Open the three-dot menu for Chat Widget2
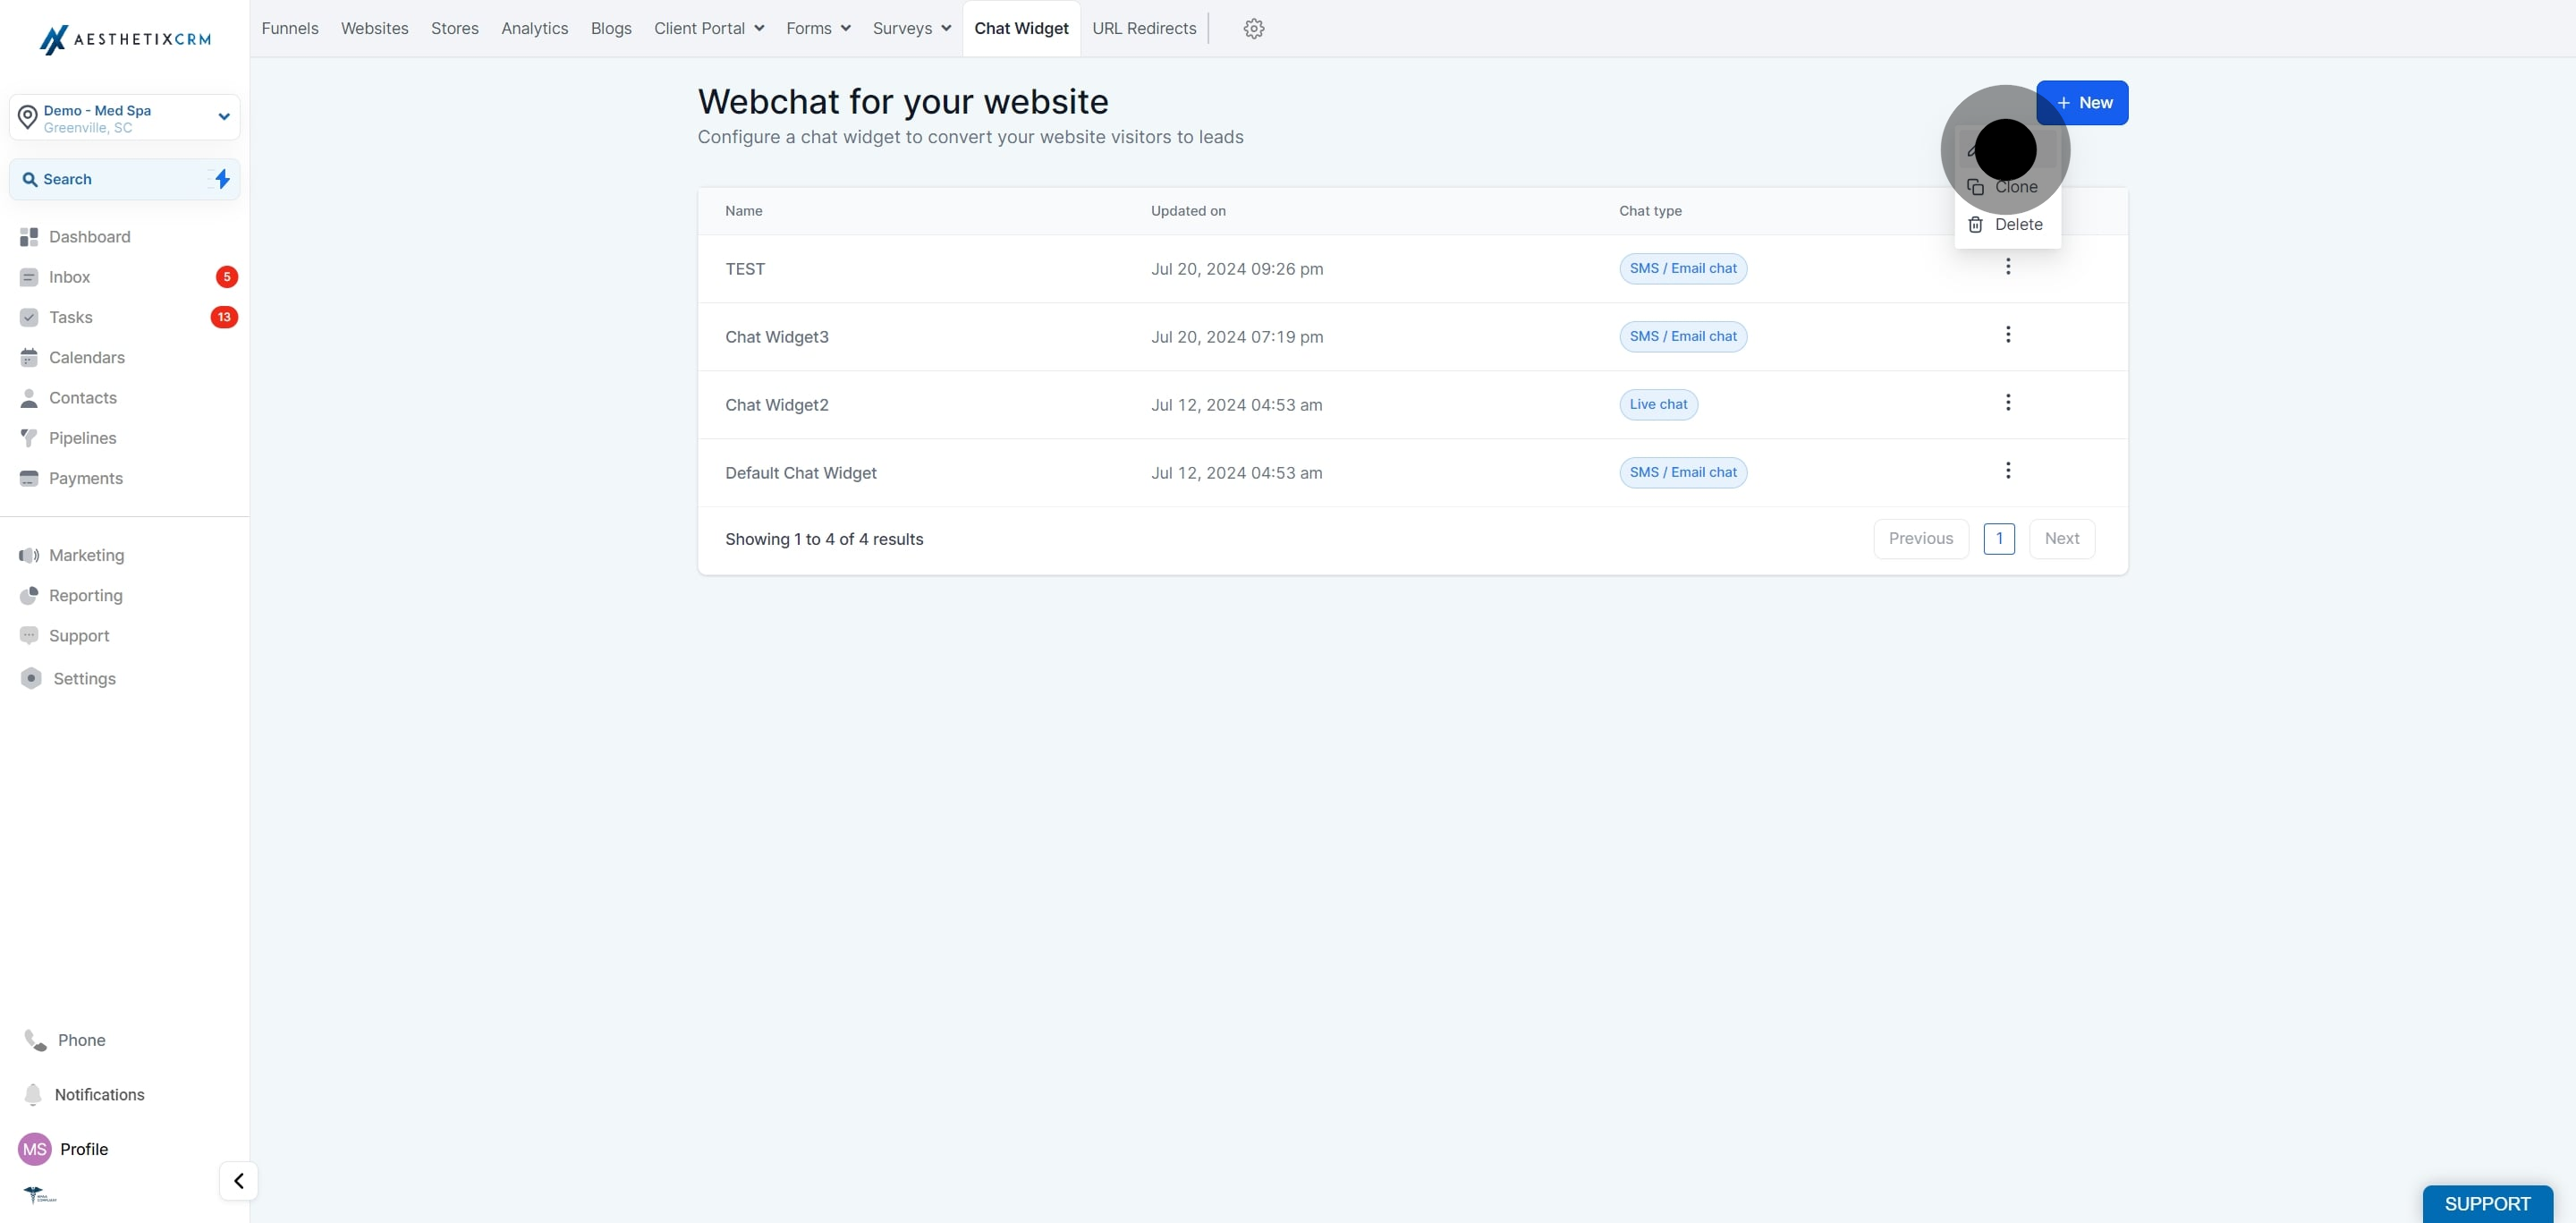The height and width of the screenshot is (1223, 2576). click(2008, 403)
